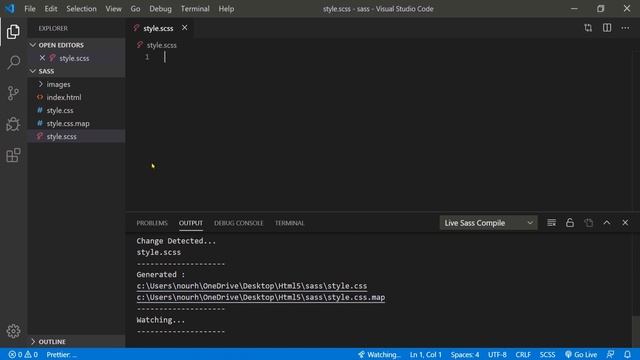This screenshot has width=640, height=360.
Task: Open the File menu
Action: 30,9
